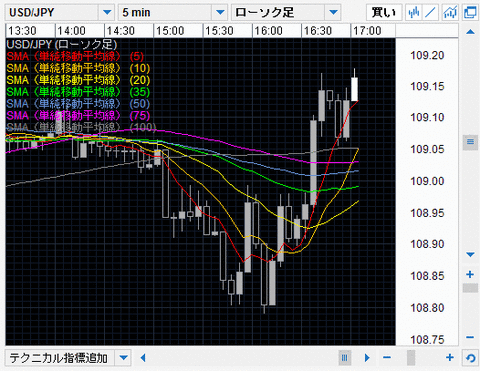Click the SMA (50) blue legend label

click(x=78, y=104)
